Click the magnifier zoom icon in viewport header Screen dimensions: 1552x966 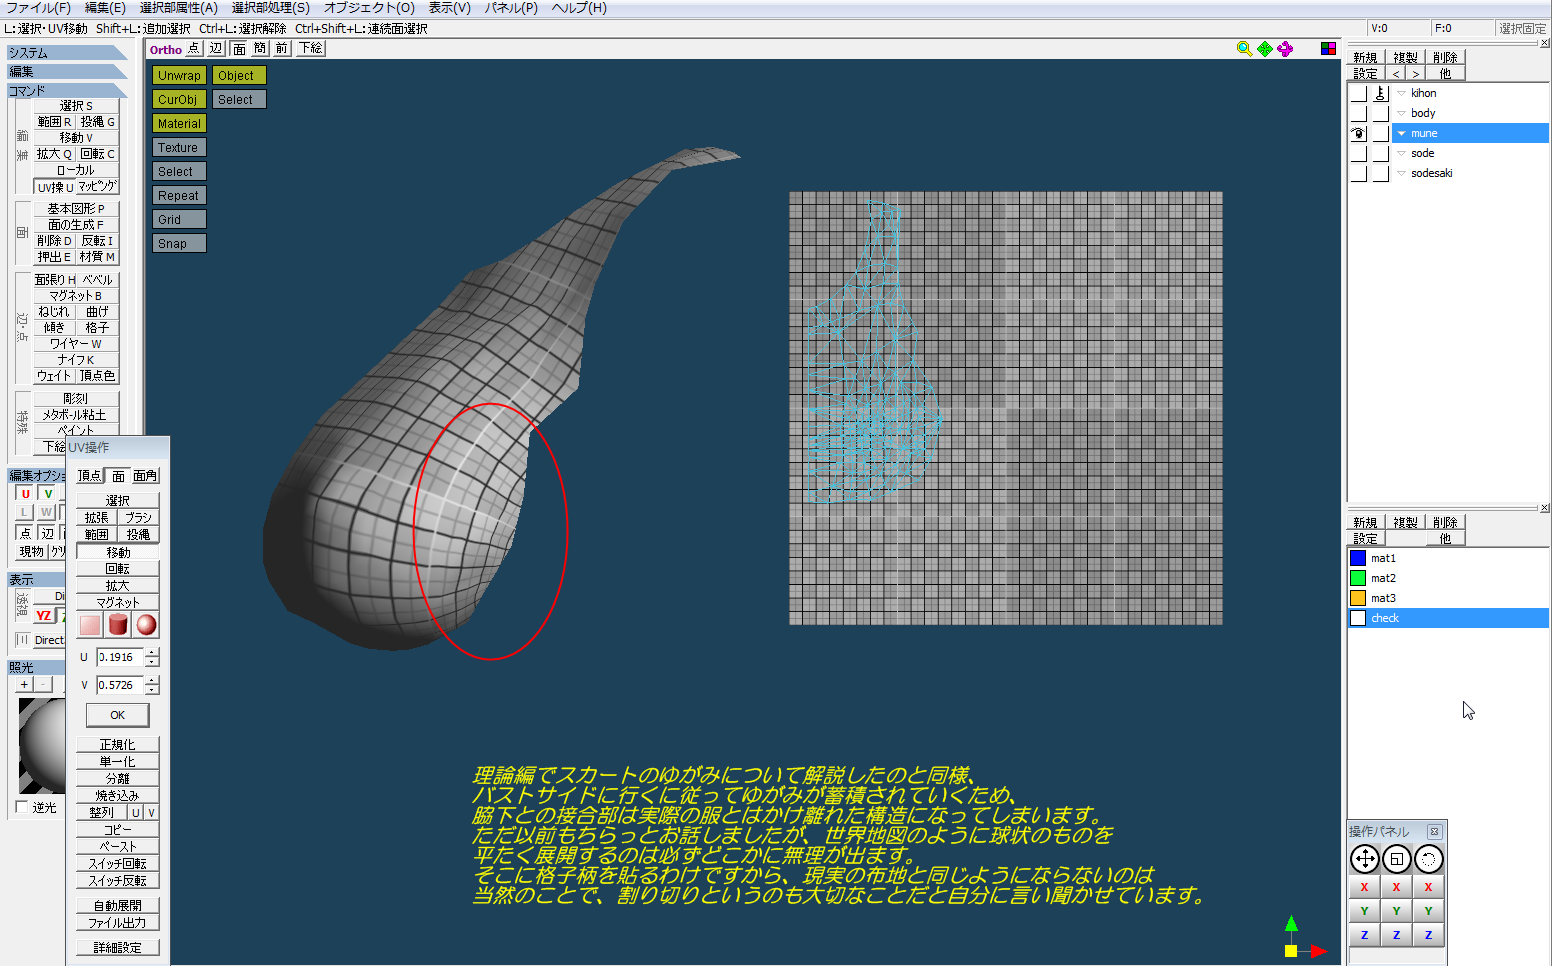(x=1244, y=49)
